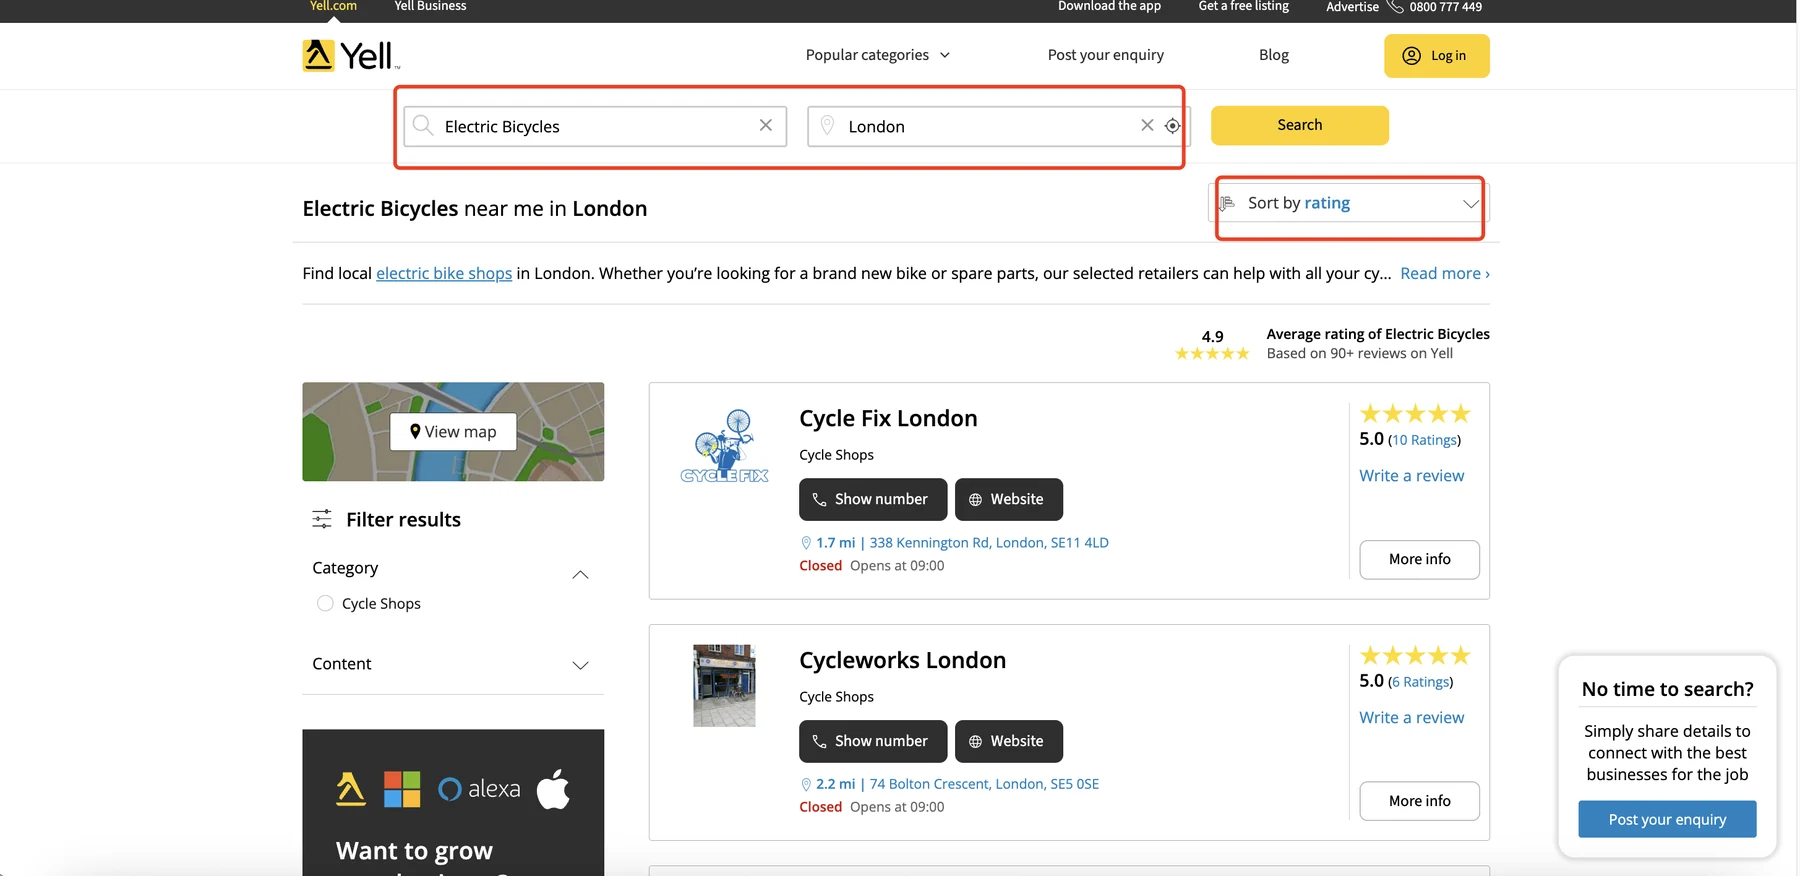Open the Sort by rating dropdown

pyautogui.click(x=1349, y=203)
